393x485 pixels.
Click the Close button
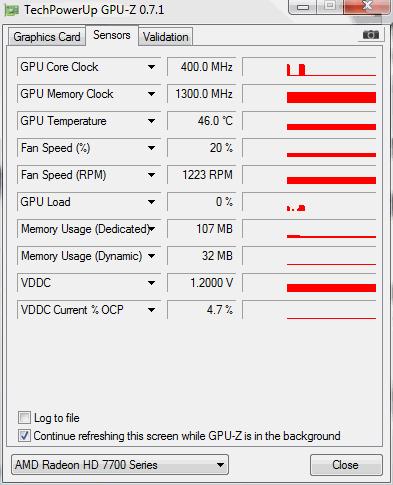pyautogui.click(x=346, y=465)
